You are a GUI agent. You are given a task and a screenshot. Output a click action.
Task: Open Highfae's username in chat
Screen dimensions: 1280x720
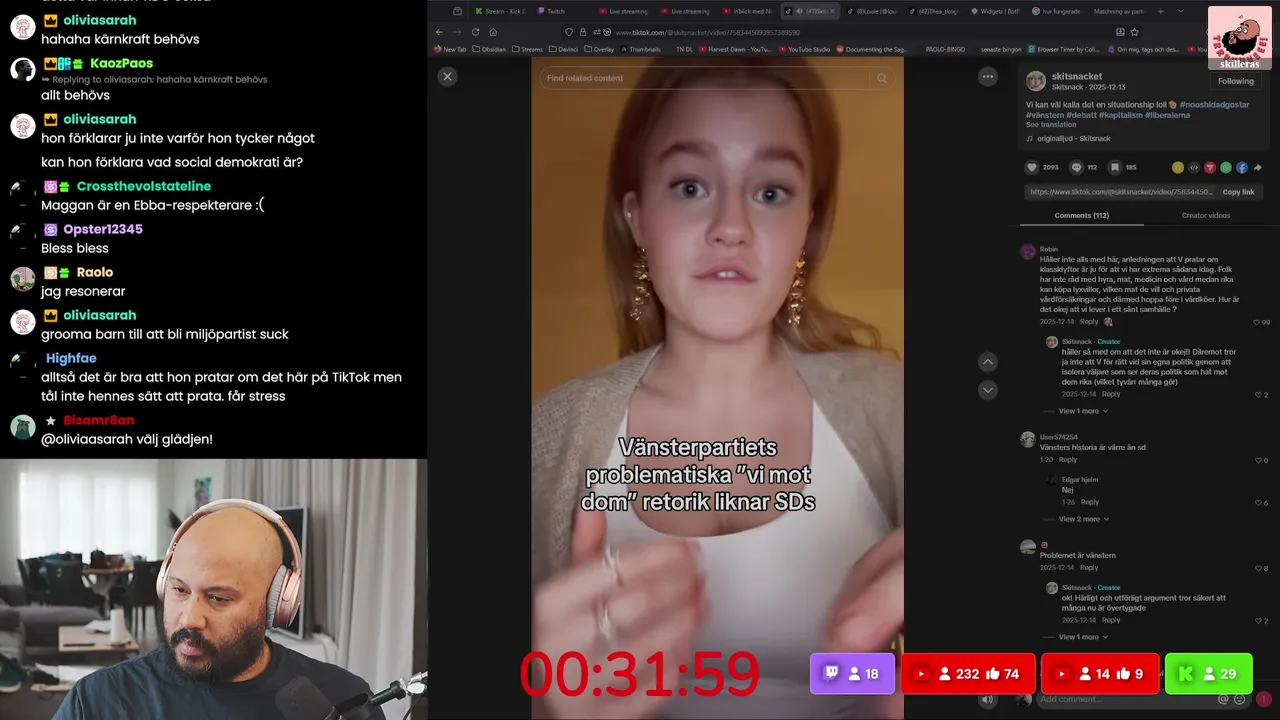71,358
